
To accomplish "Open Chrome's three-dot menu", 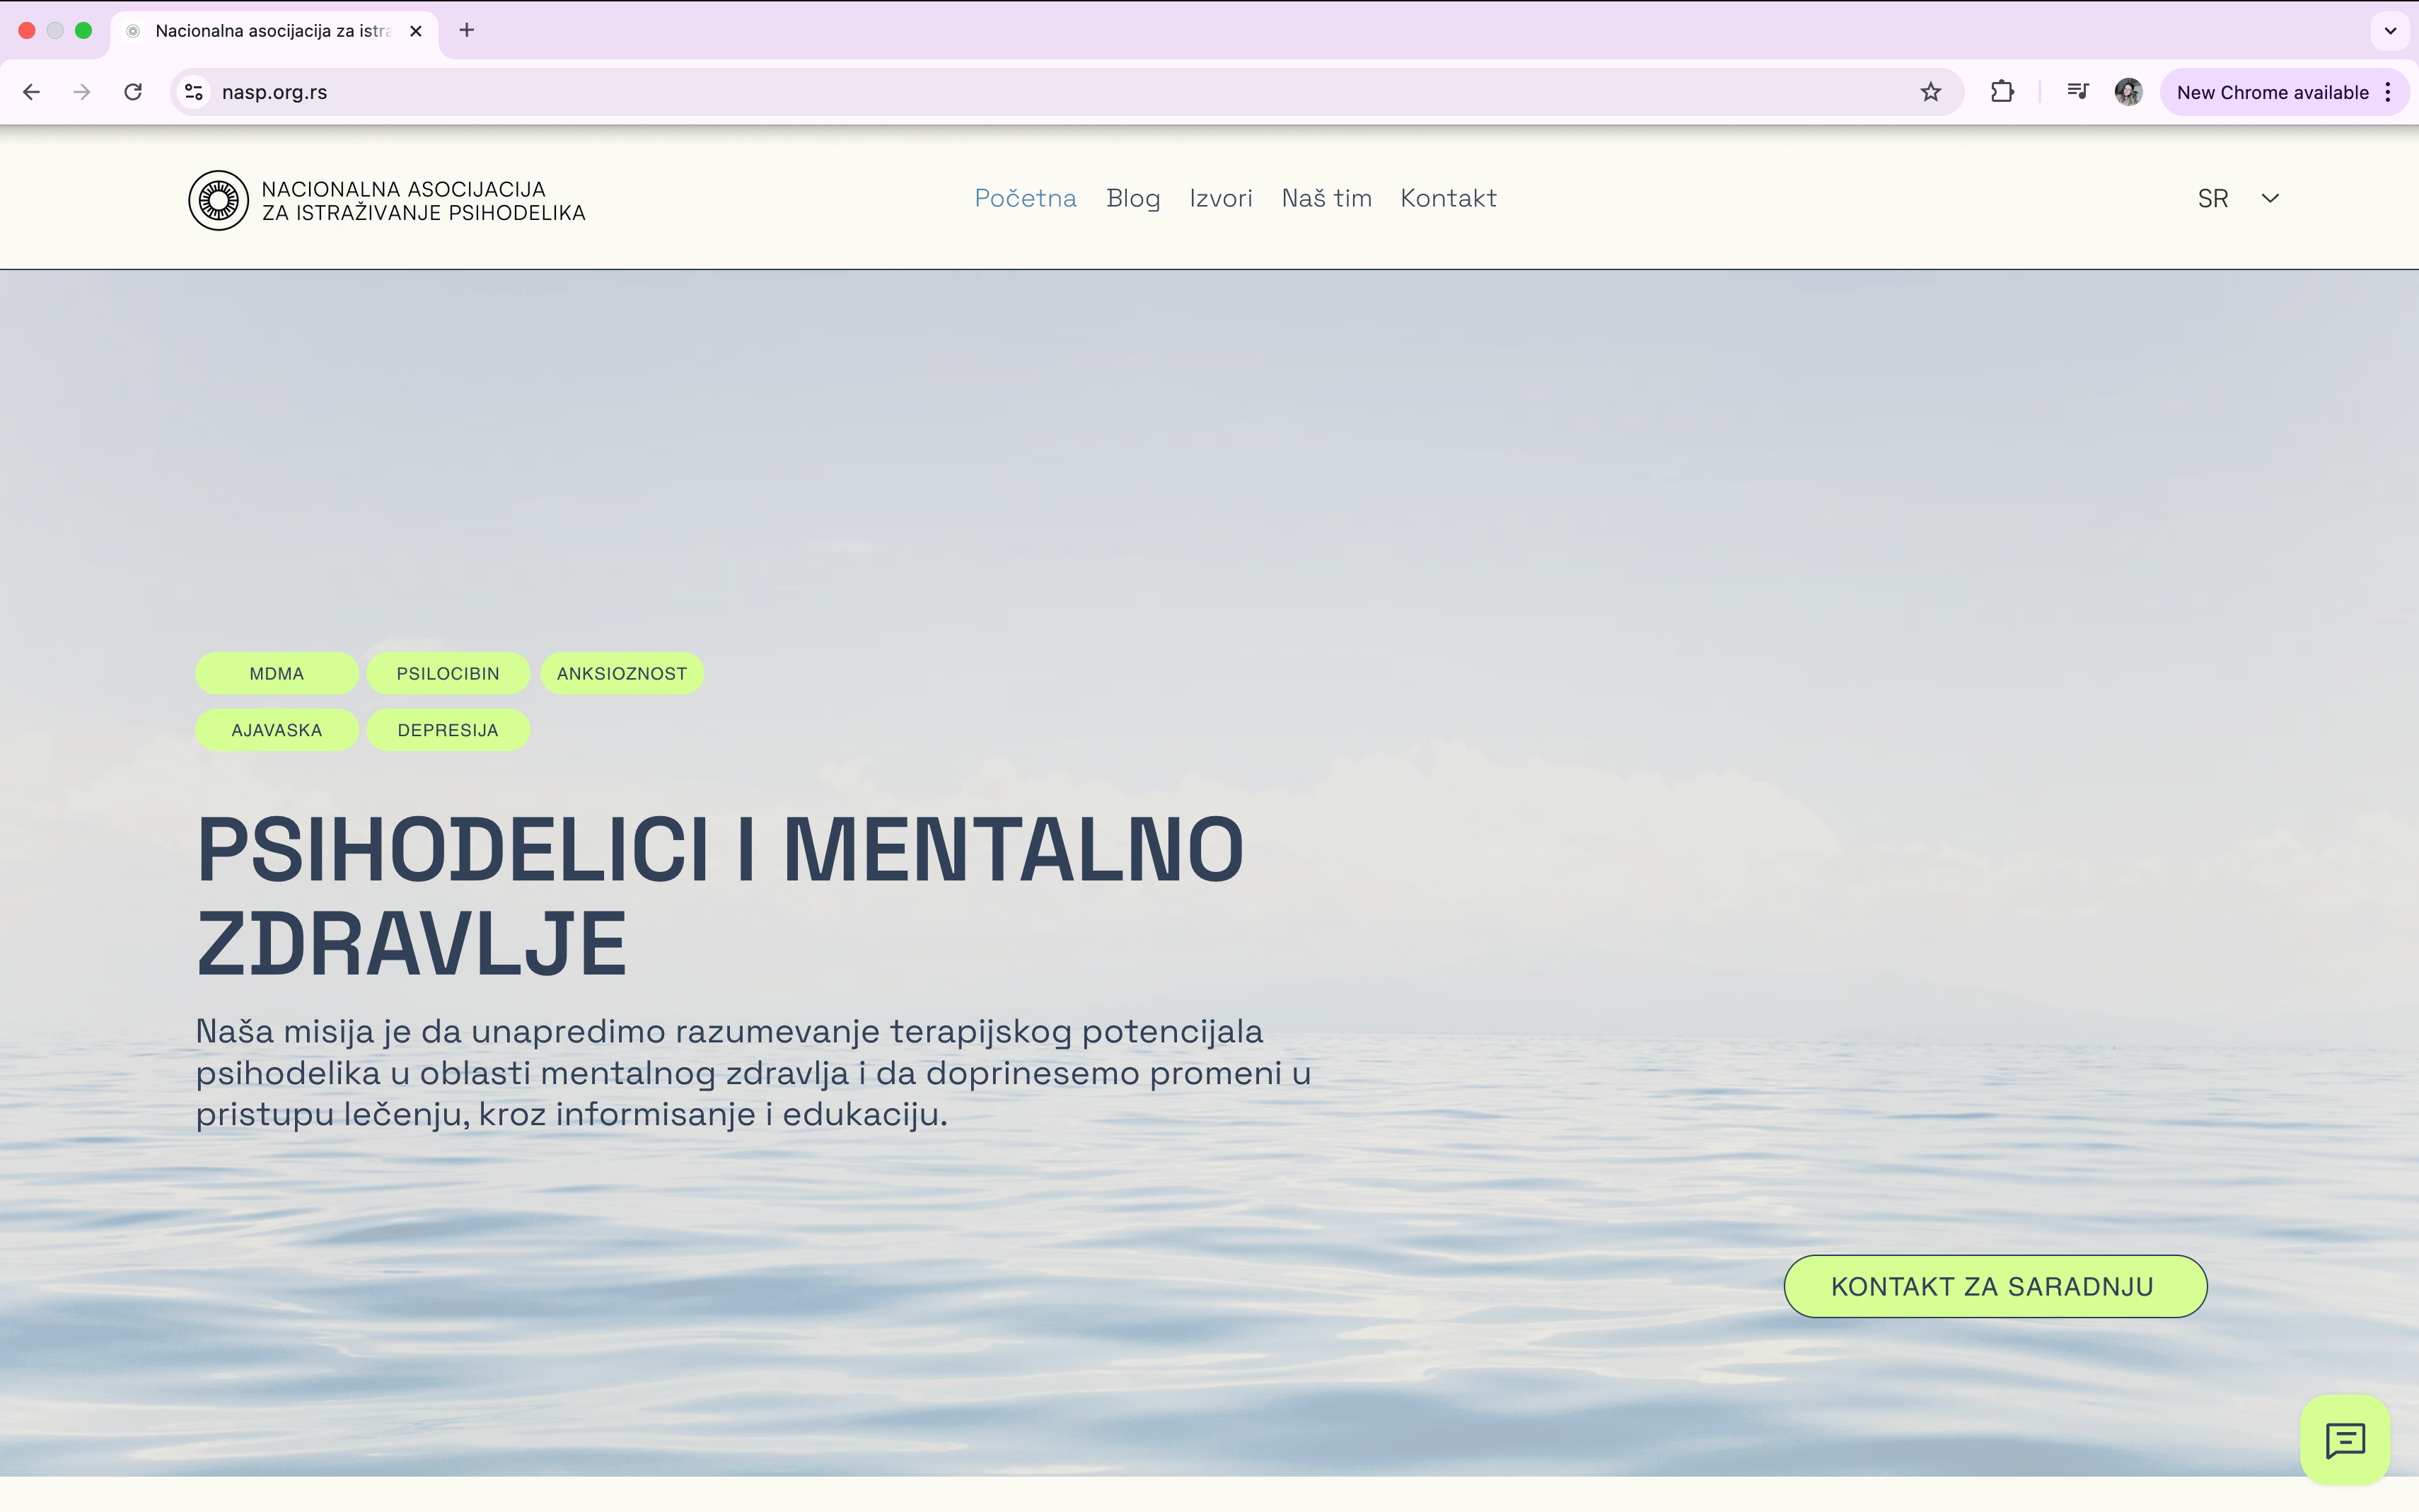I will point(2388,92).
